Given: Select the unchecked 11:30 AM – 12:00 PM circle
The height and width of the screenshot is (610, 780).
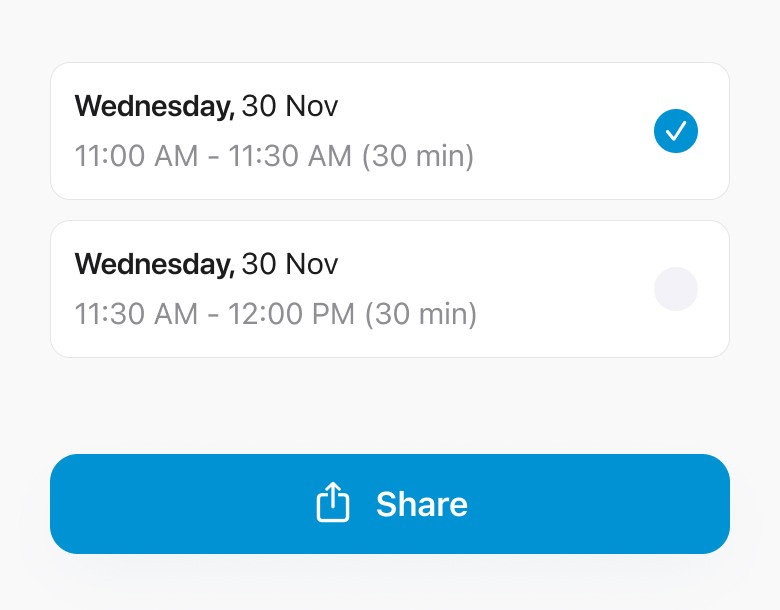Looking at the screenshot, I should 676,289.
